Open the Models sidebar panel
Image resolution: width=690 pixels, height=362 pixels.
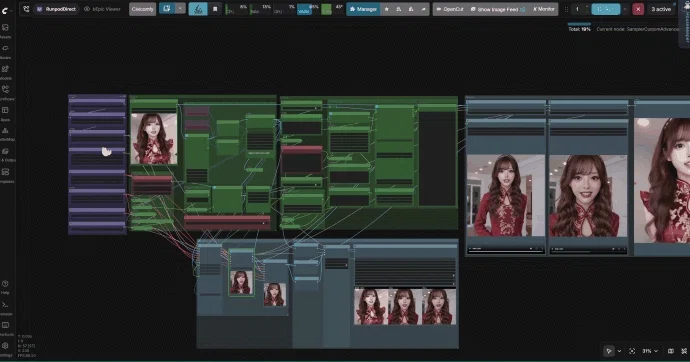[x=5, y=71]
